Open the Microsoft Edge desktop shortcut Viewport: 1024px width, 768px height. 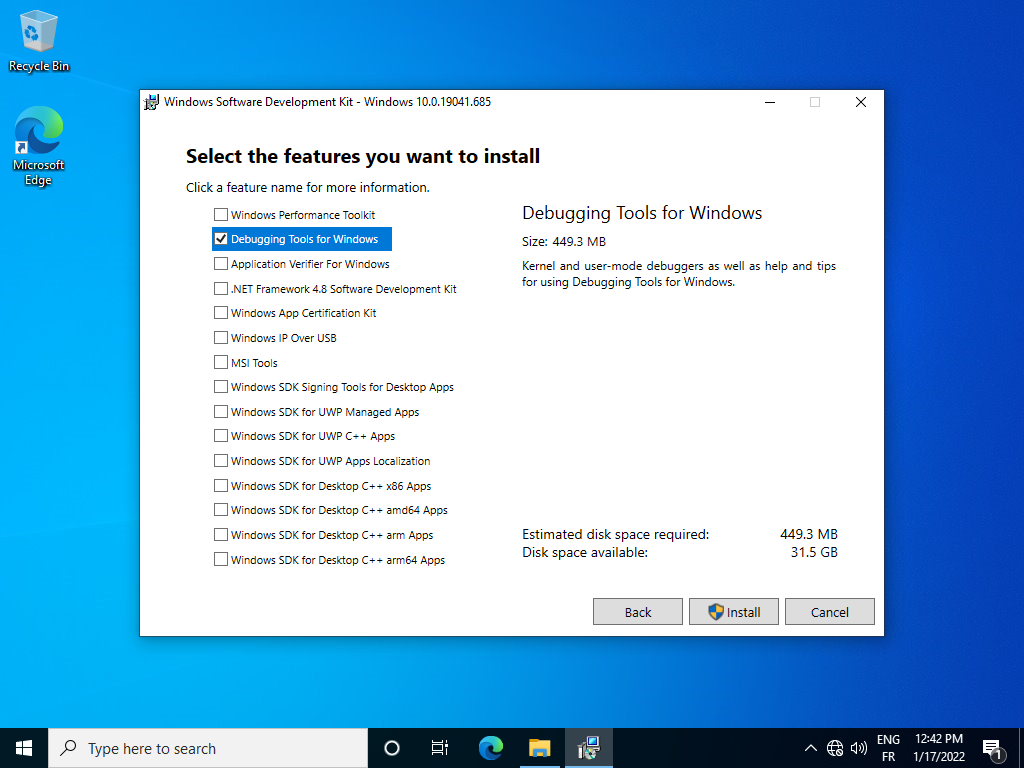click(x=39, y=146)
